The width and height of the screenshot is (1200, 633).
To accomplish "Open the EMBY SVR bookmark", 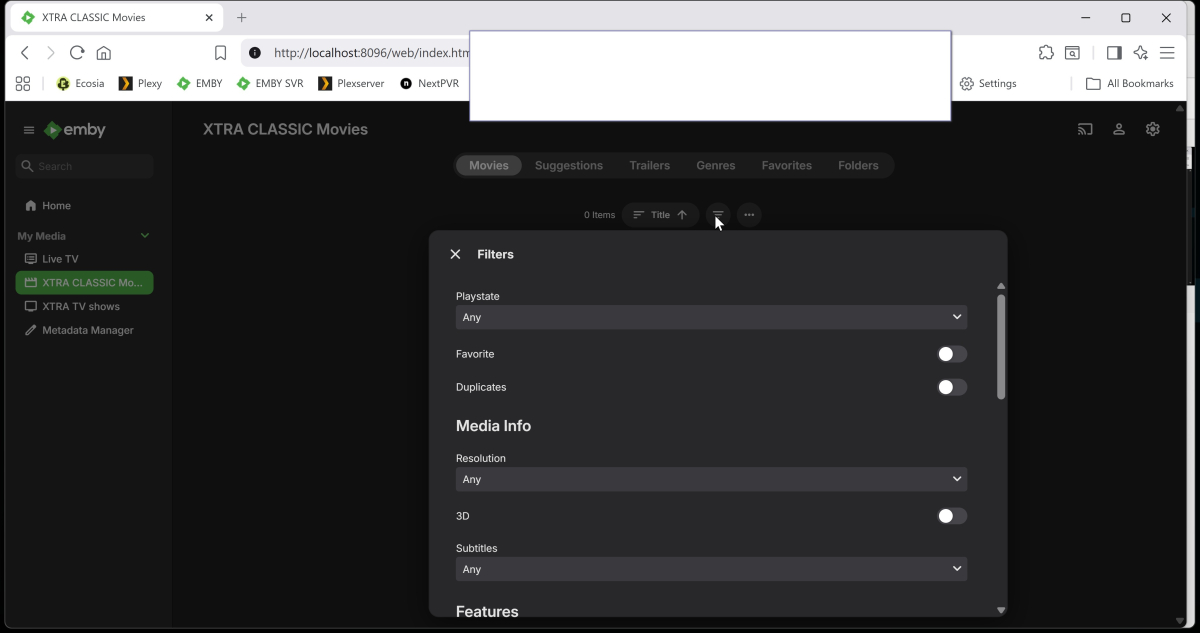I will (x=270, y=83).
